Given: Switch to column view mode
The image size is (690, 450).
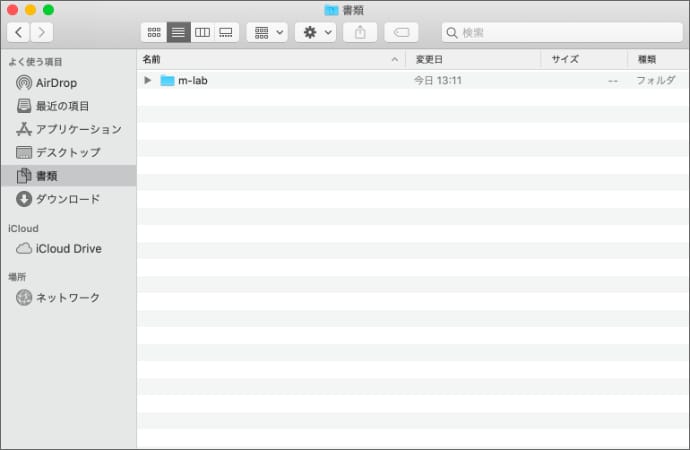Looking at the screenshot, I should click(x=202, y=32).
